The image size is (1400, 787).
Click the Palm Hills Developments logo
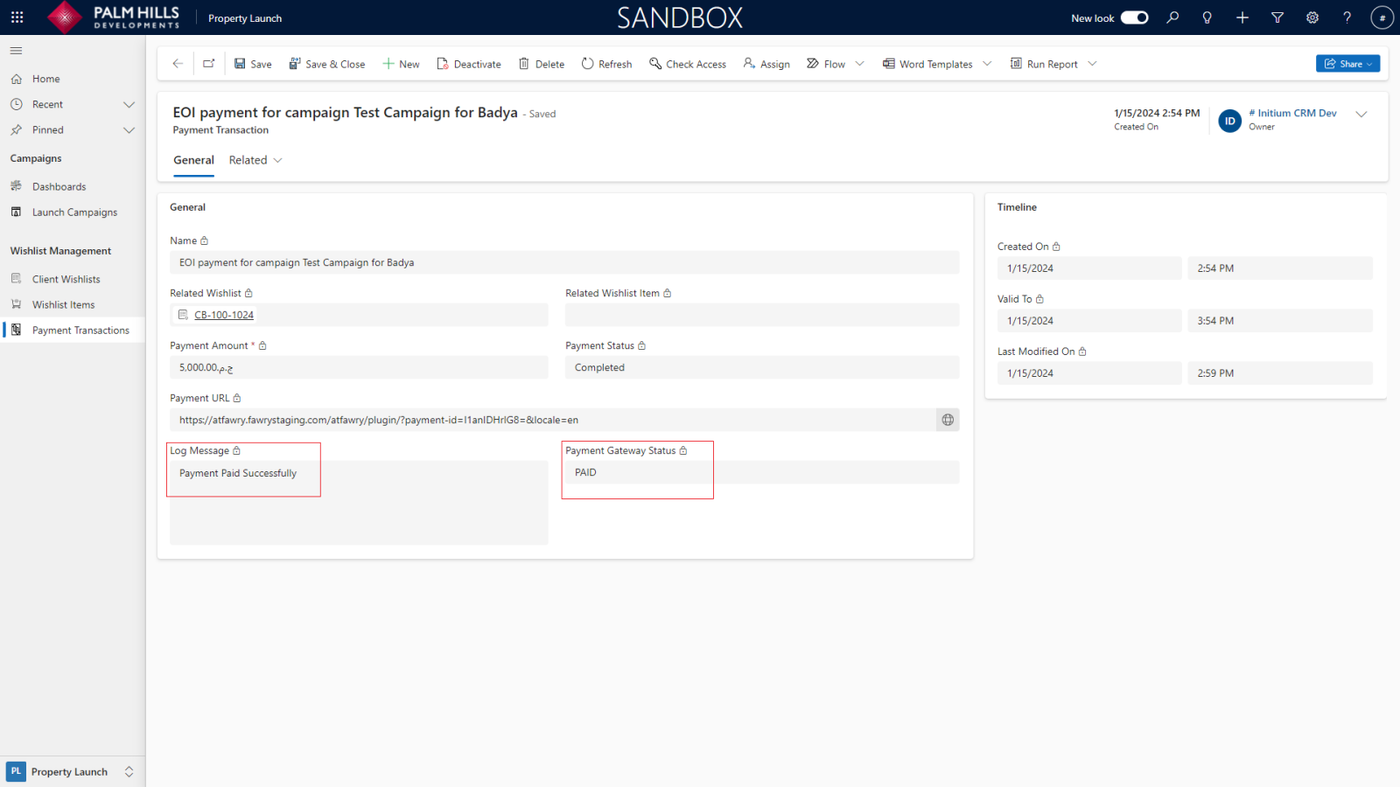coord(113,17)
